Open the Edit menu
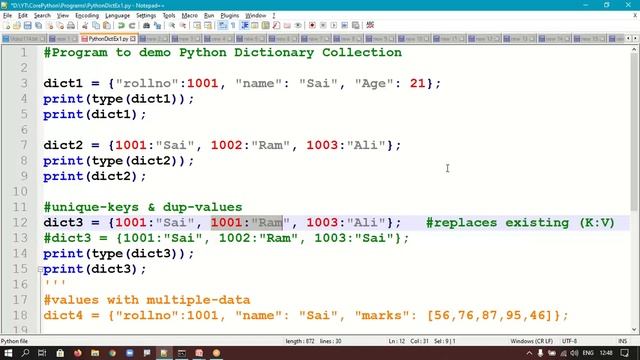This screenshot has height=360, width=640. [x=23, y=16]
